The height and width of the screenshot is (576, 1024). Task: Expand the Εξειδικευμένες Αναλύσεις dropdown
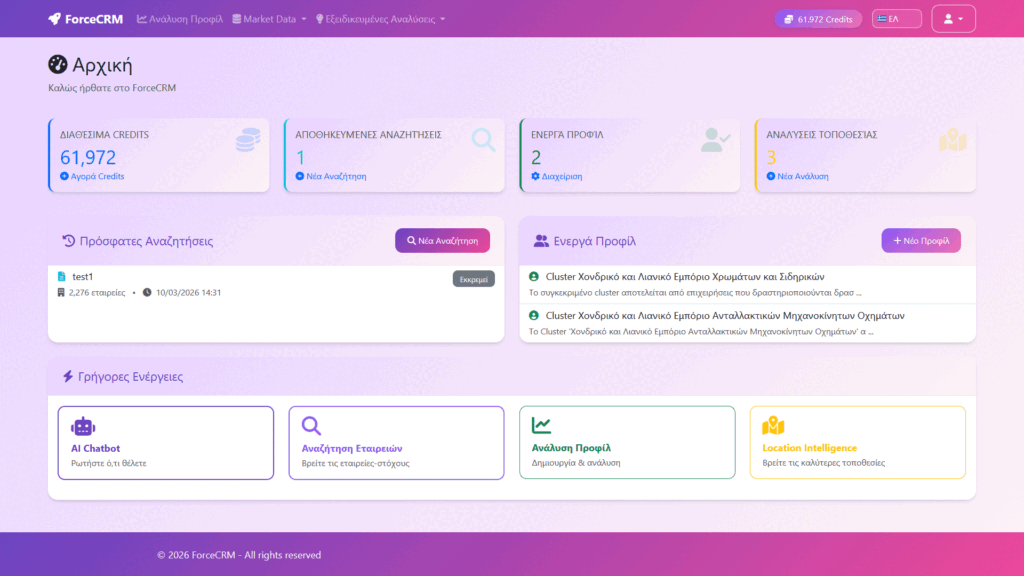point(380,19)
